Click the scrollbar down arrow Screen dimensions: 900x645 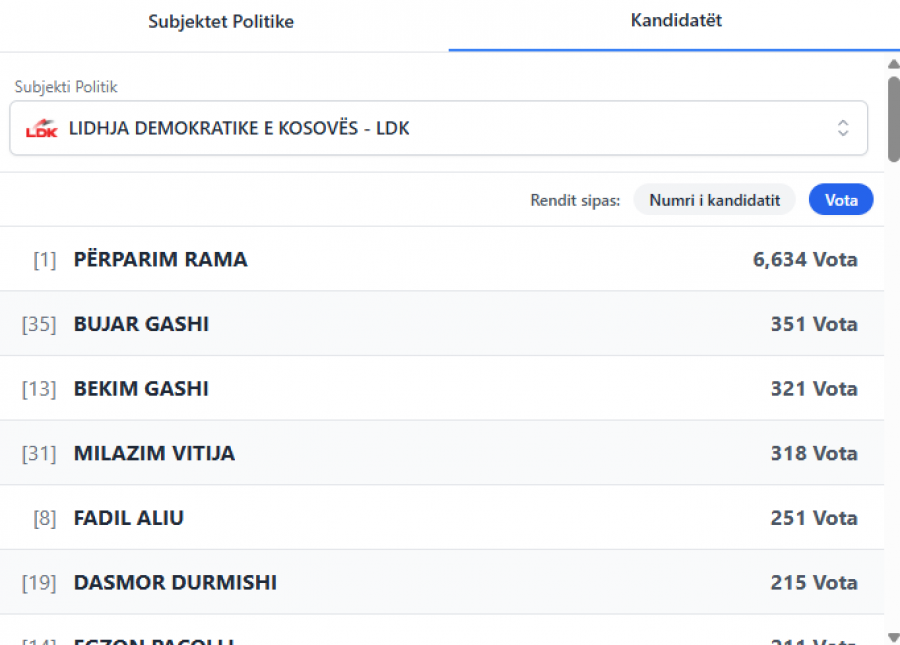pos(893,637)
